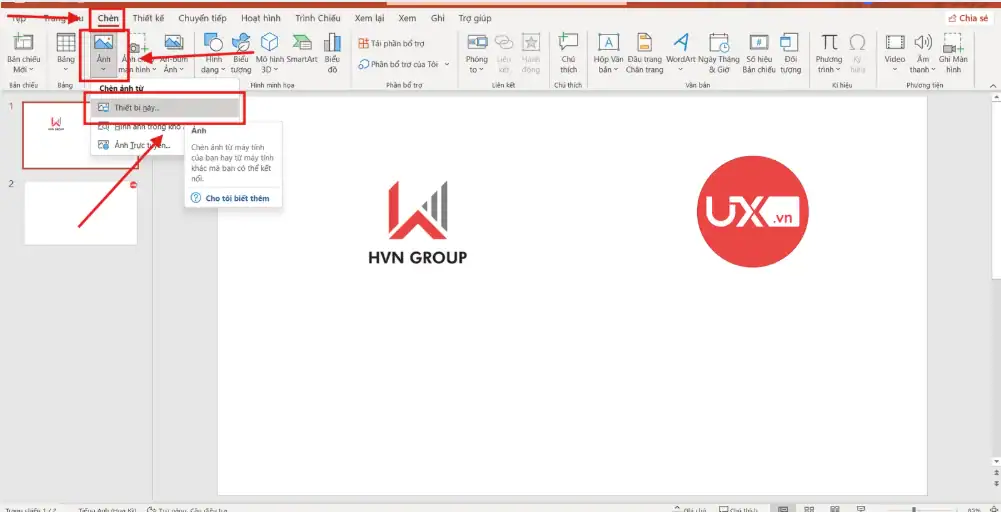Add a new slide with Bản chiếu Mới
This screenshot has width=1001, height=512.
click(x=24, y=53)
